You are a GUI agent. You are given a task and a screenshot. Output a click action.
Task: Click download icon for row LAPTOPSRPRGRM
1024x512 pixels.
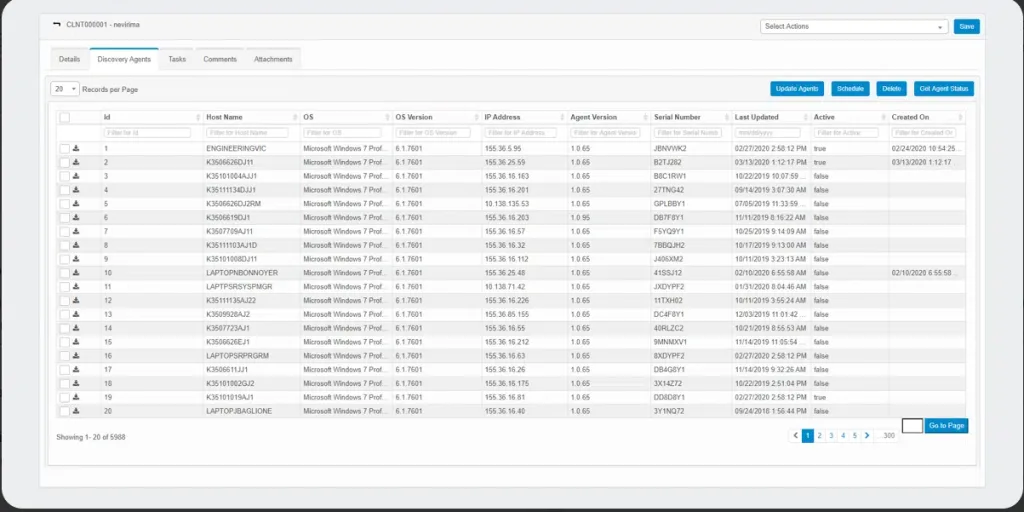point(76,355)
